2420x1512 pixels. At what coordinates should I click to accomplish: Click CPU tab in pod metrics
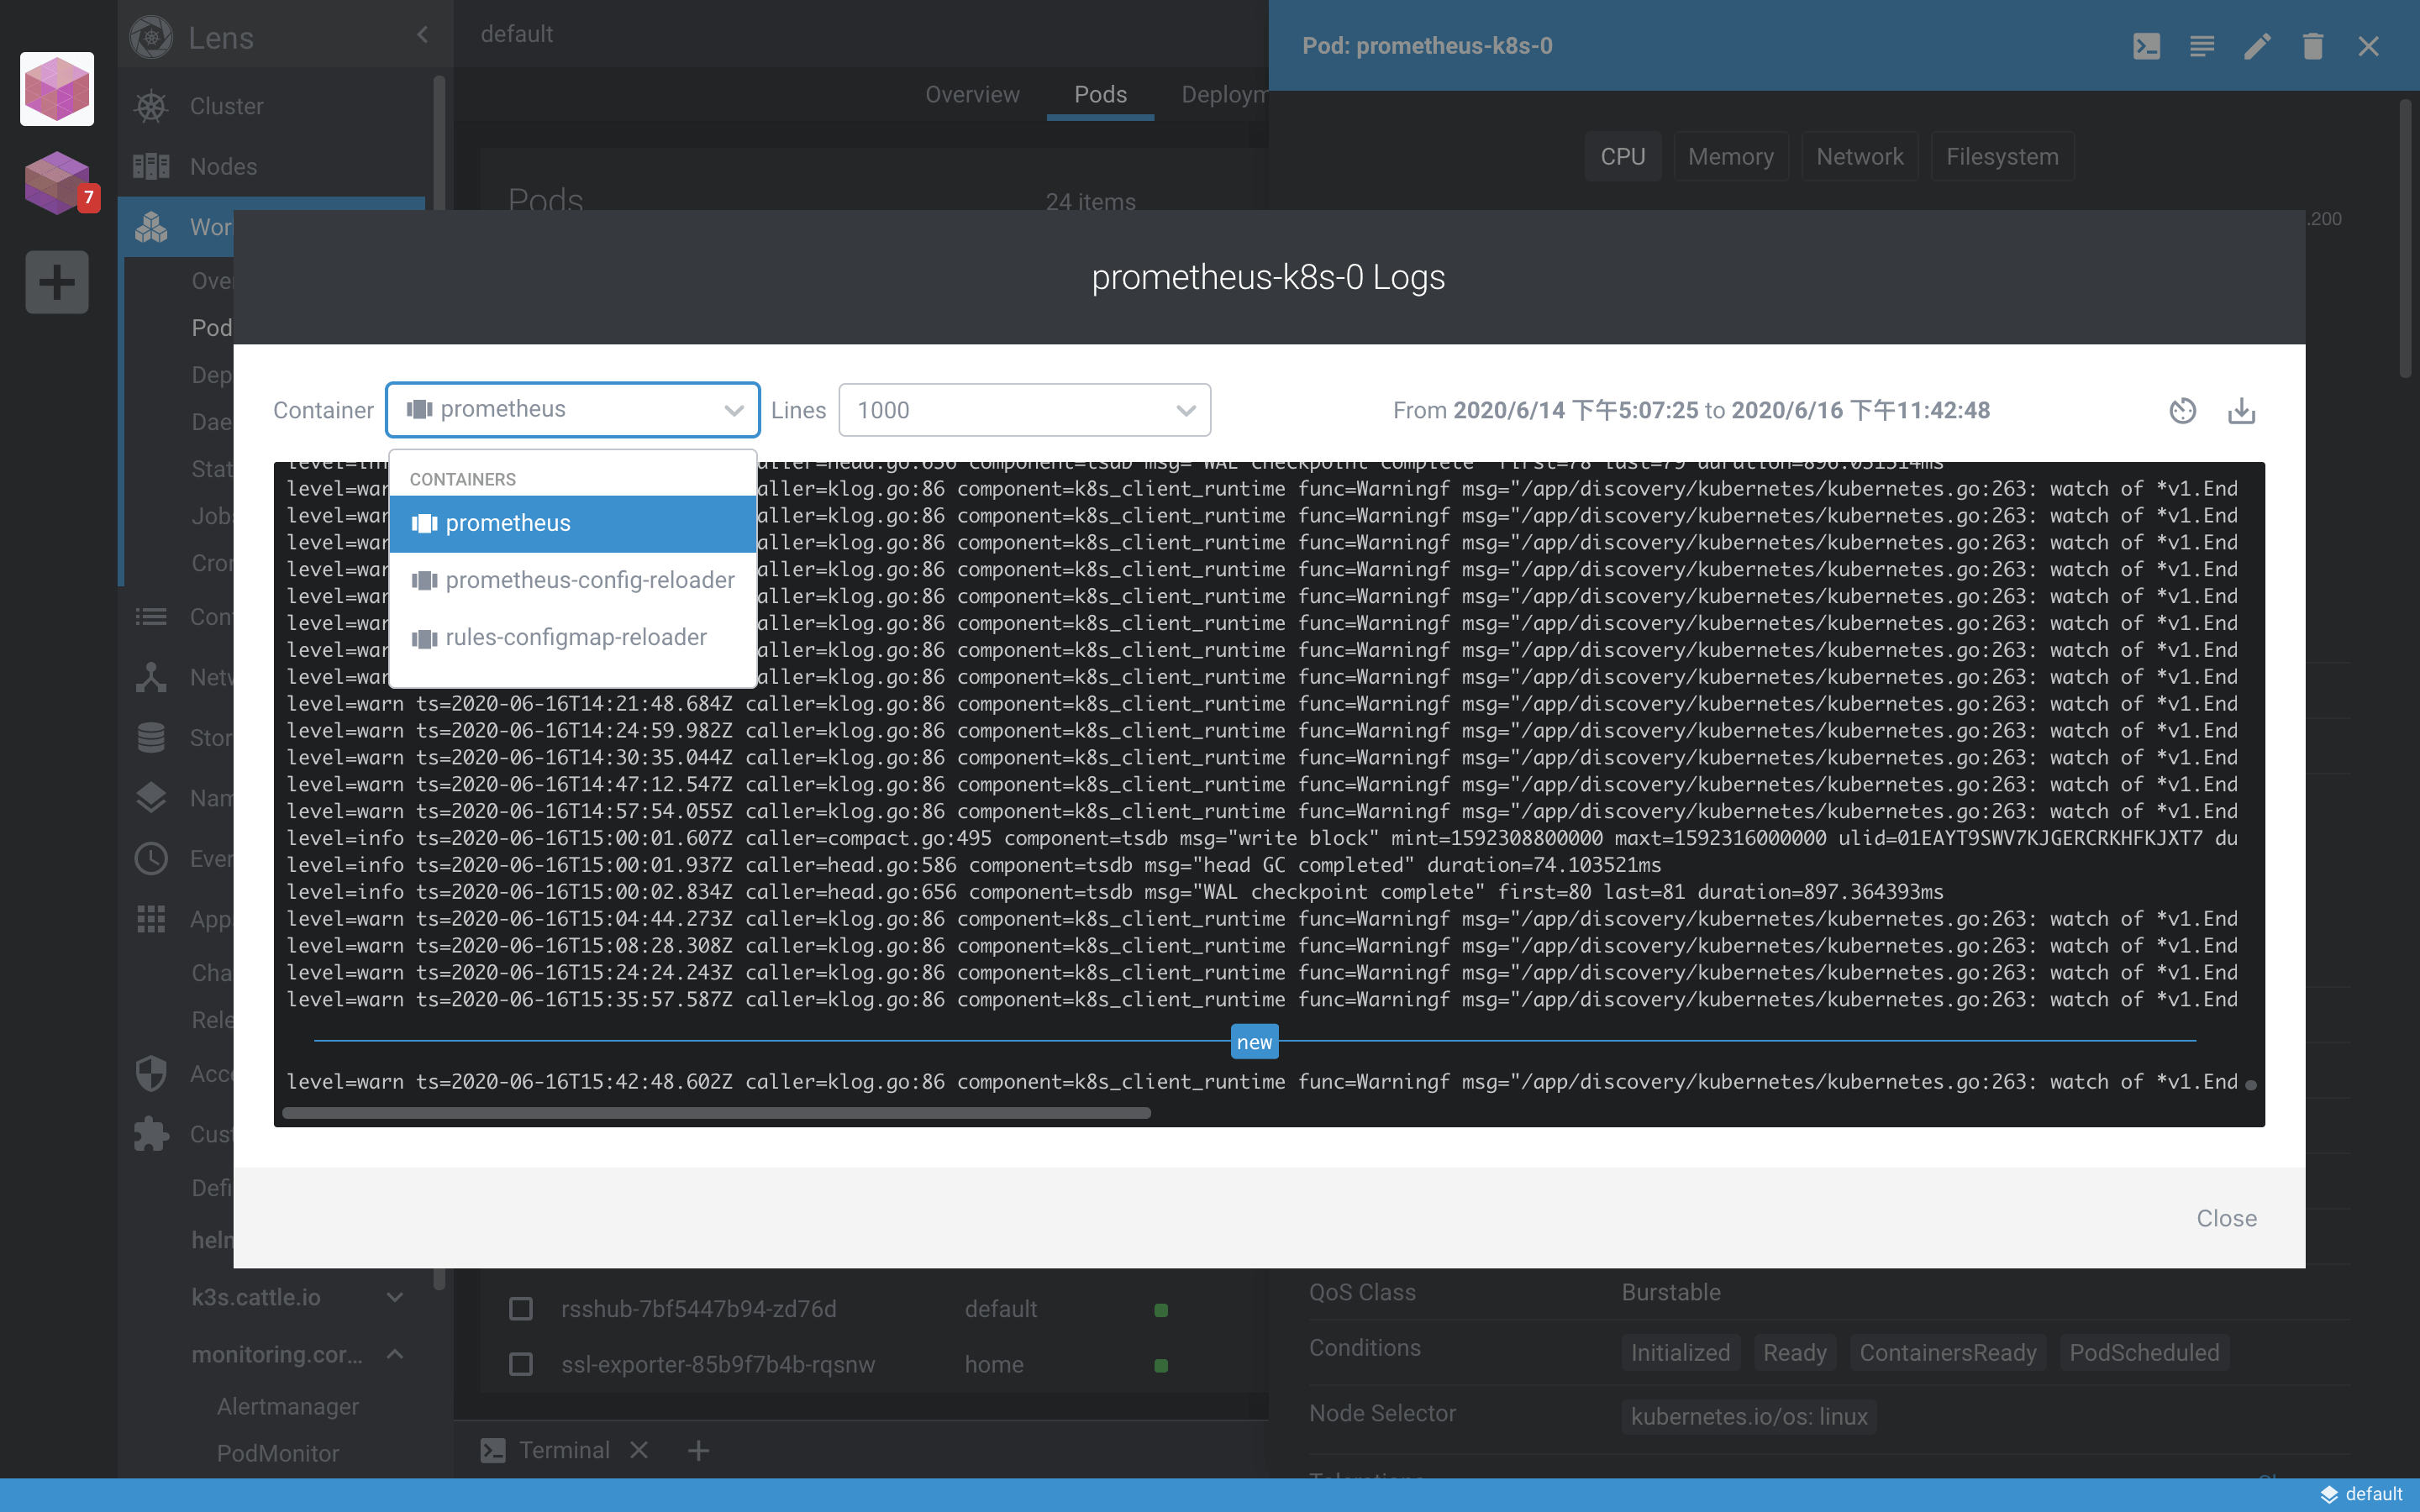(1622, 157)
